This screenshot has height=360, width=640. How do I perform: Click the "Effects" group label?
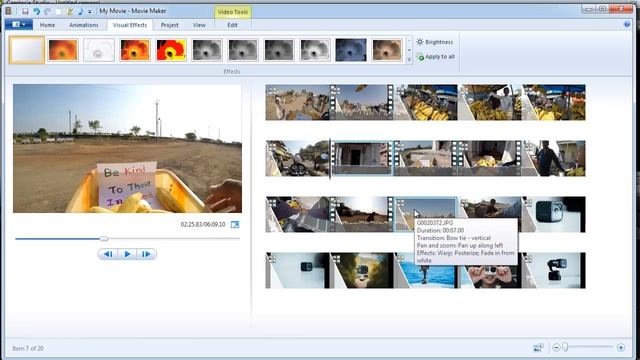point(232,71)
